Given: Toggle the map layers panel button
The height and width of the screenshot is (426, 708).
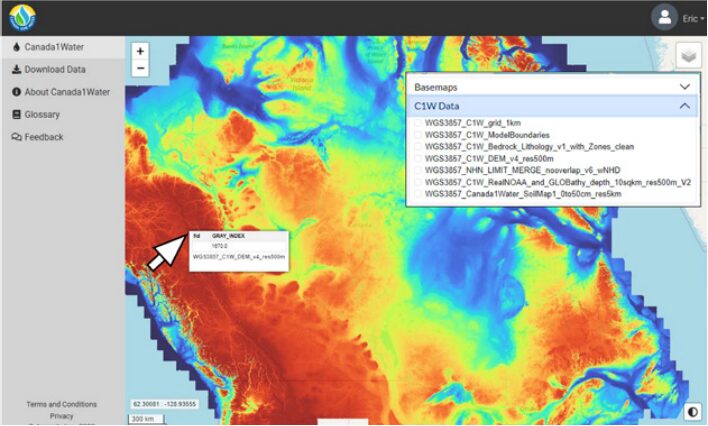Looking at the screenshot, I should (x=688, y=56).
